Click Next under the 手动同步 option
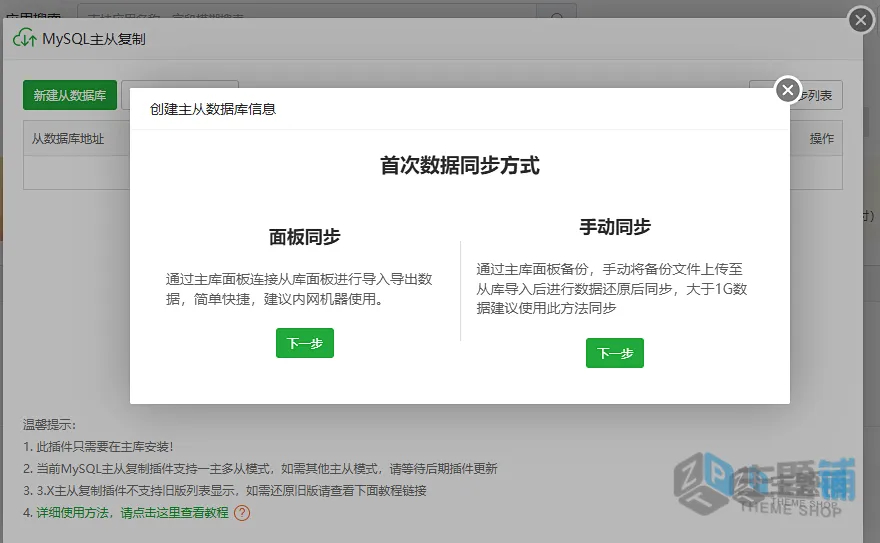This screenshot has height=543, width=880. (x=615, y=353)
